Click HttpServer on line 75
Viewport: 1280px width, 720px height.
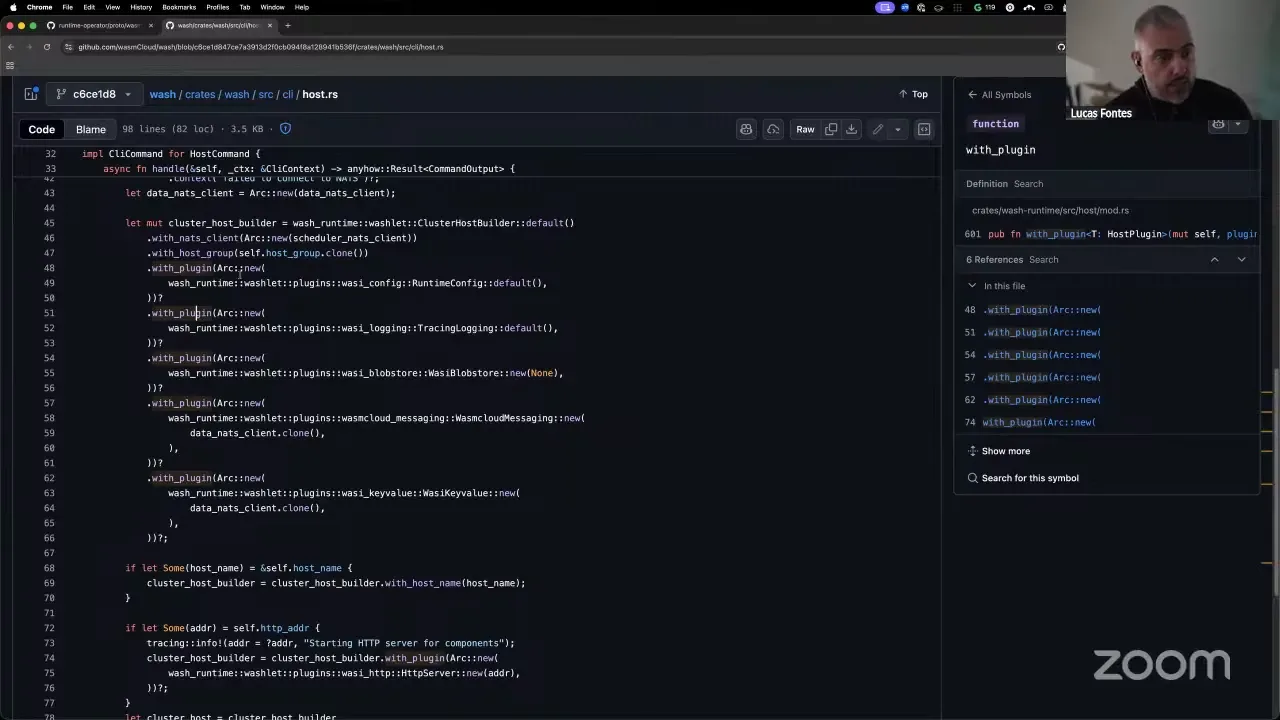click(428, 673)
